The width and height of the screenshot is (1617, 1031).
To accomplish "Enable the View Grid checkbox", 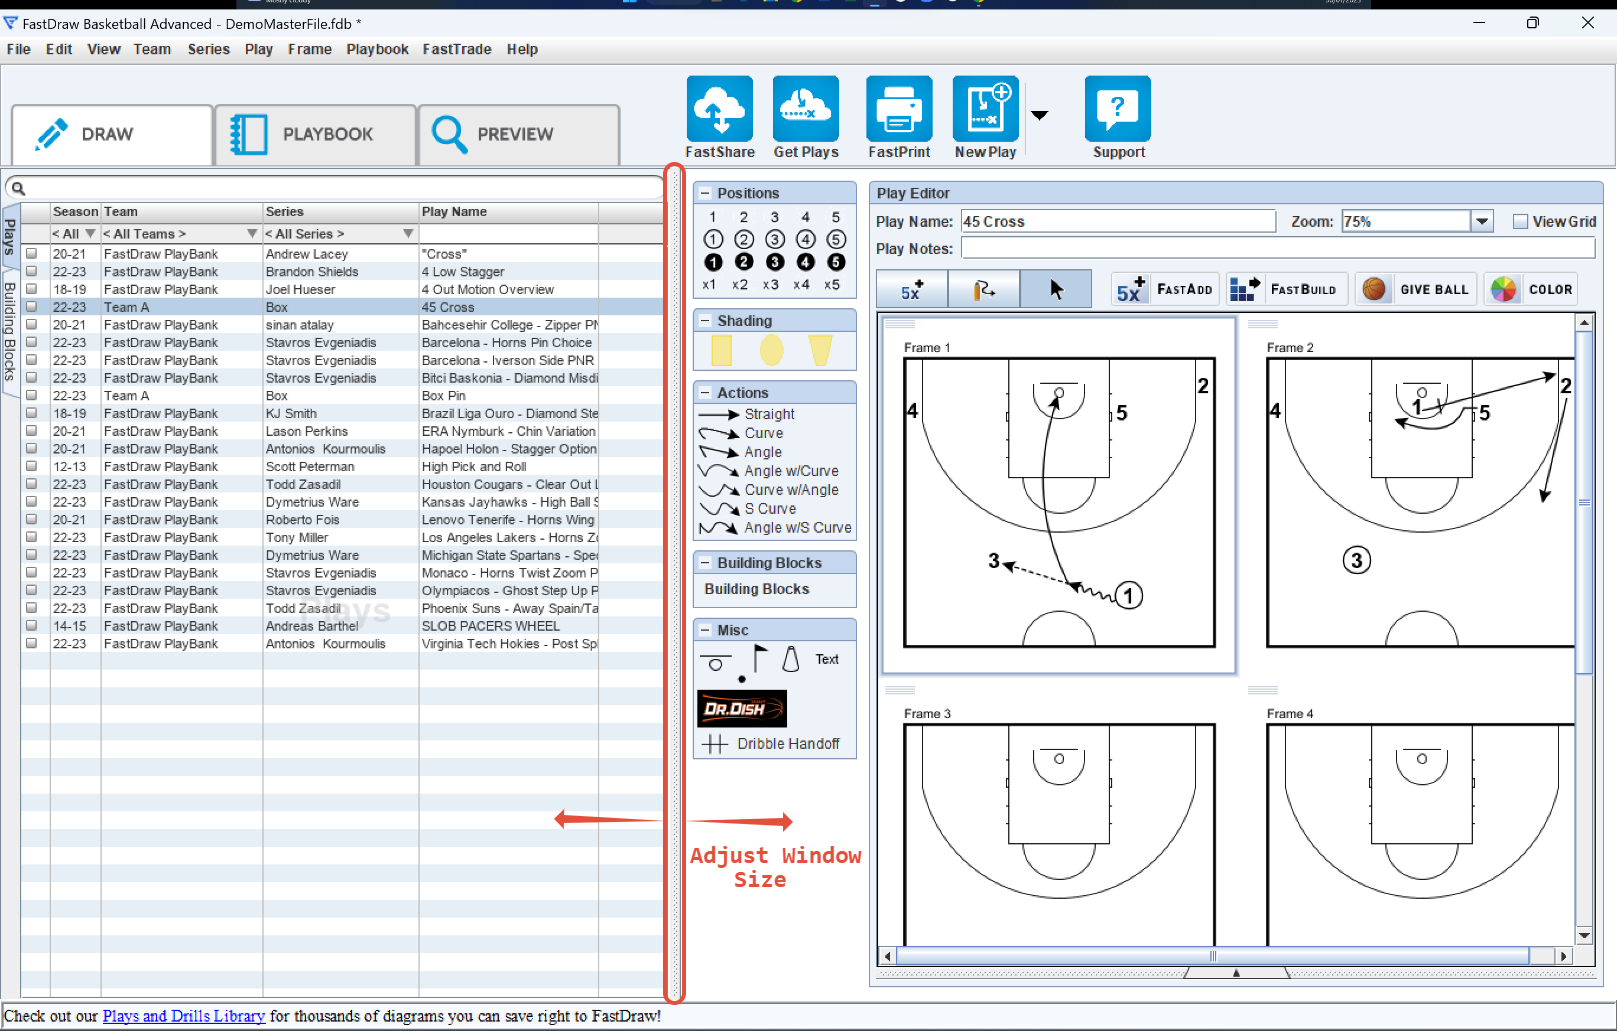I will pos(1520,222).
